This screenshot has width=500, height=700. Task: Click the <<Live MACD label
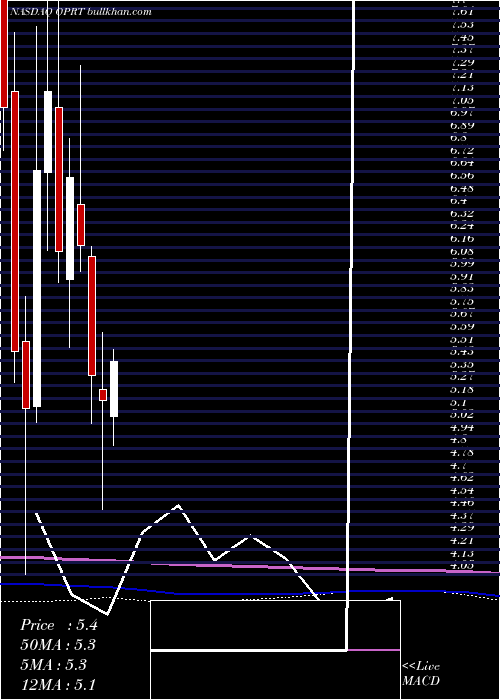(x=421, y=673)
